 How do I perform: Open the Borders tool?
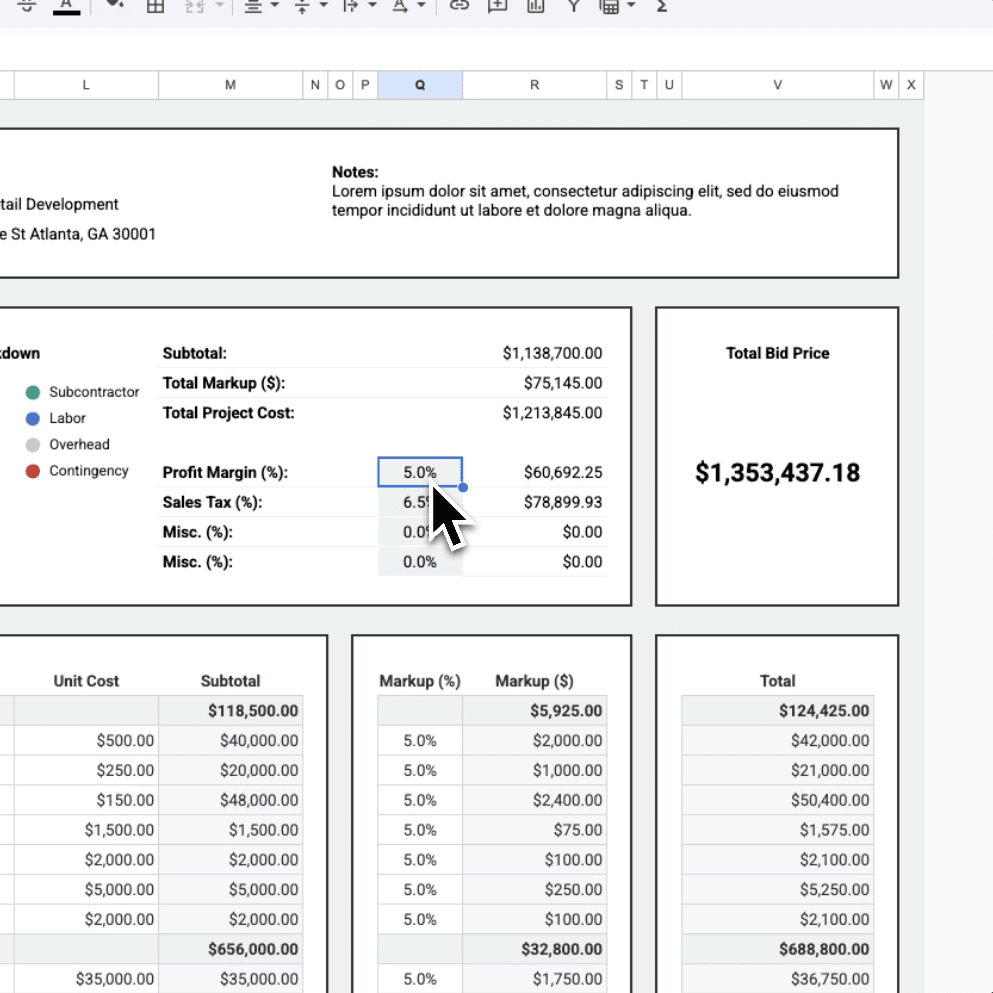155,7
